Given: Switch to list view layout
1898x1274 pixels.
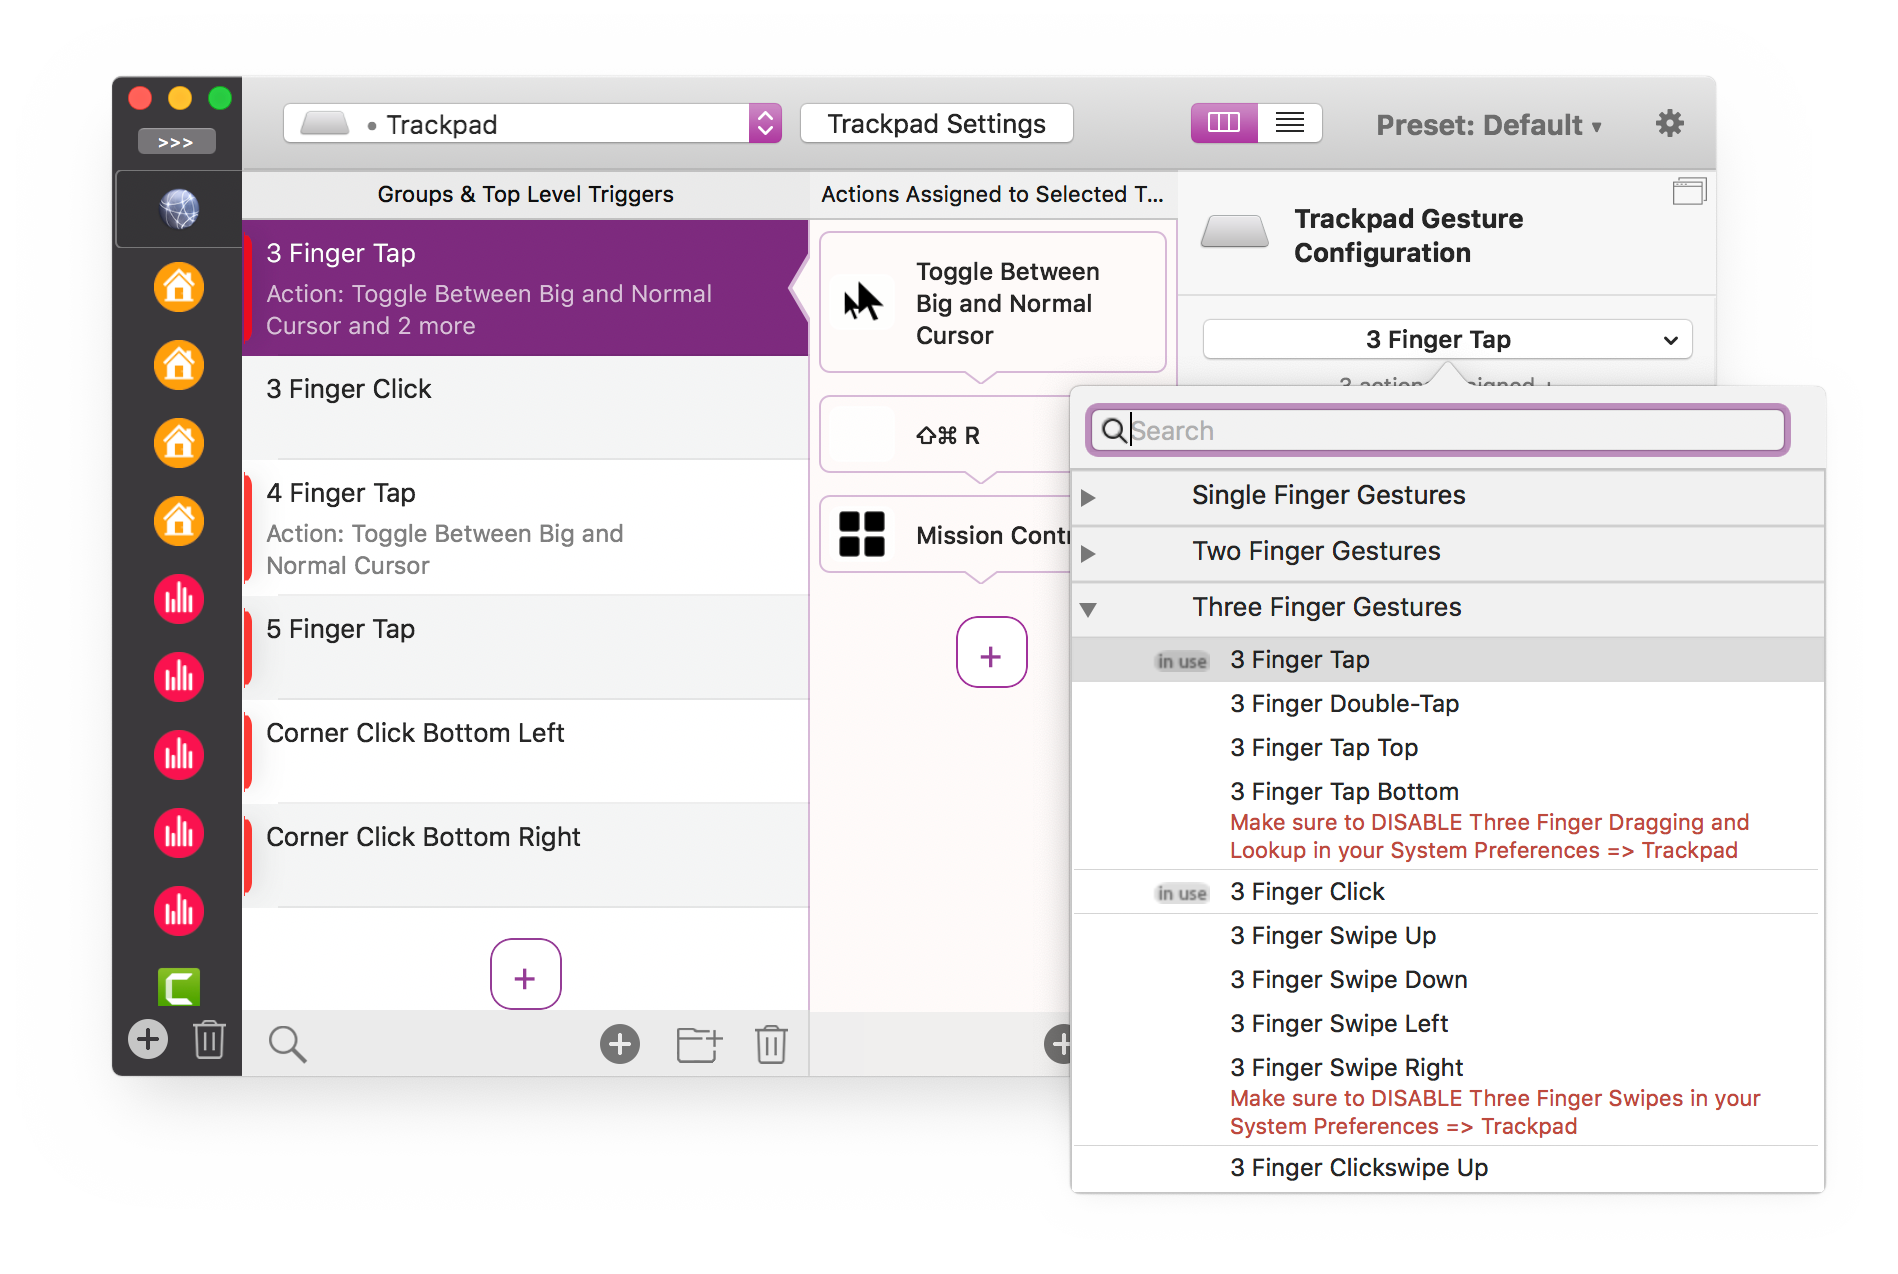Looking at the screenshot, I should (1289, 122).
